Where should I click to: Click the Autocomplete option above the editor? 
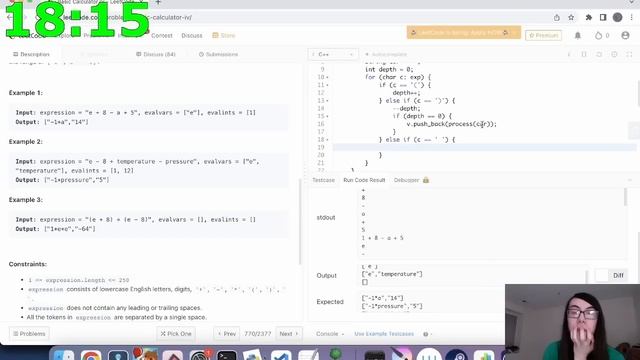click(x=386, y=54)
